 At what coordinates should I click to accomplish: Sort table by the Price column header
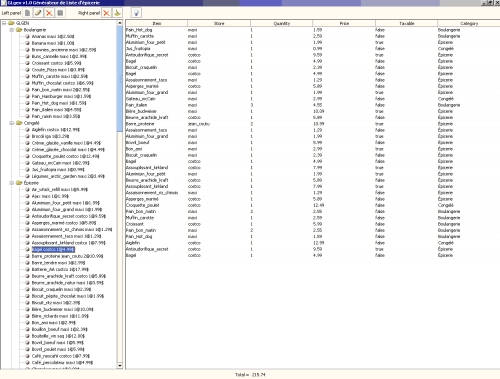[x=344, y=23]
